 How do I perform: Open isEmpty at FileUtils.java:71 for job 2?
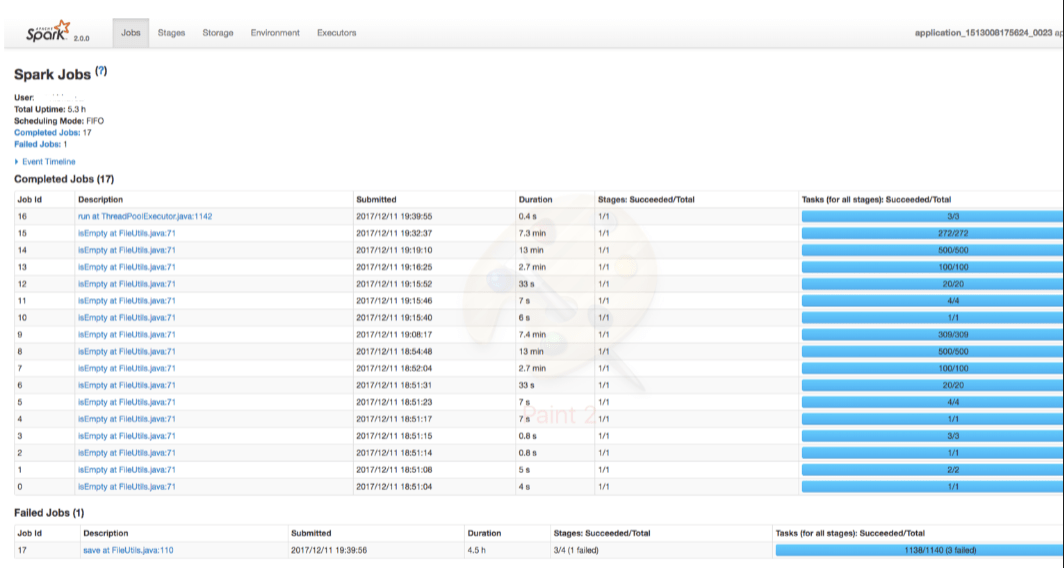tap(127, 453)
